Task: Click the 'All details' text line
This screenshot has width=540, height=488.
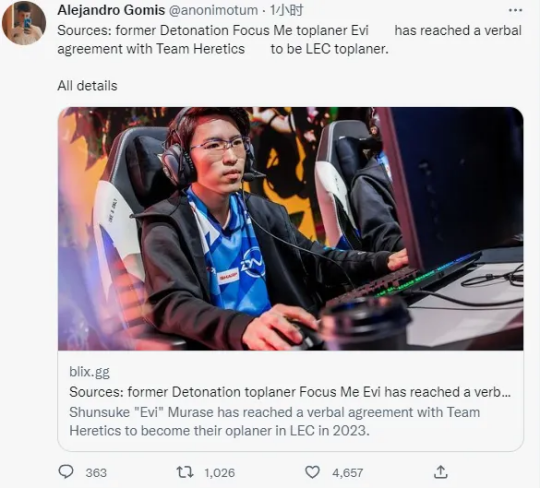Action: tap(87, 86)
